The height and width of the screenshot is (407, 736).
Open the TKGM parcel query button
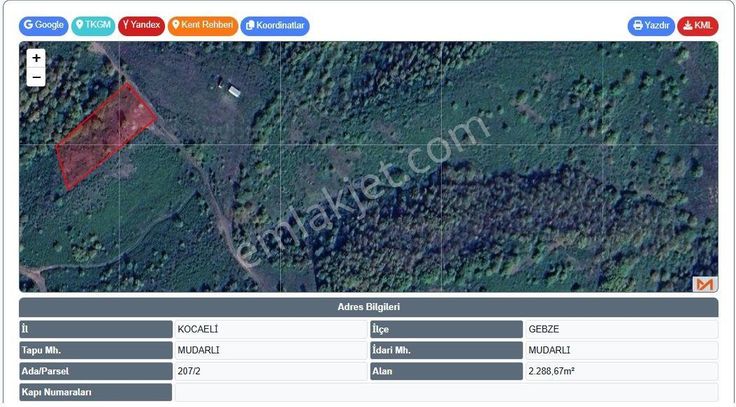tap(93, 25)
